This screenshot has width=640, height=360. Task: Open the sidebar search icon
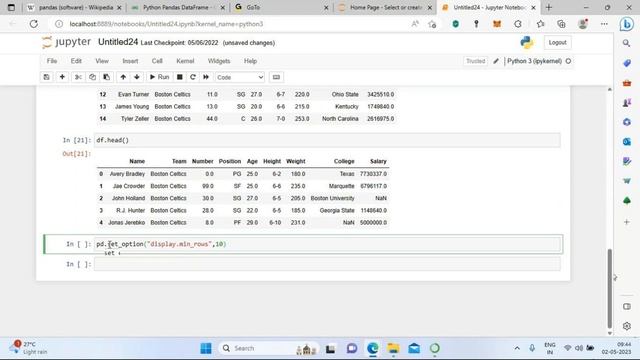(x=627, y=43)
